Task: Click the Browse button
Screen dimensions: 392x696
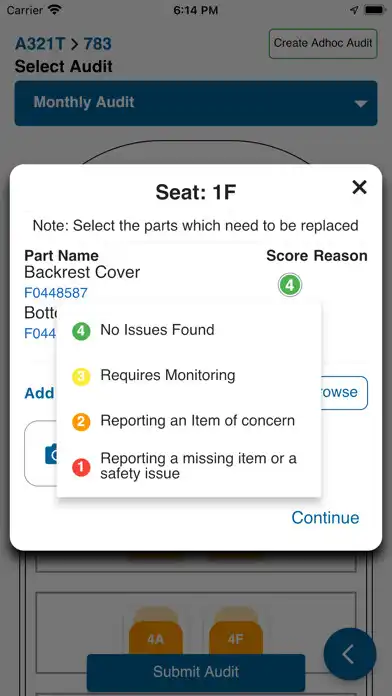Action: 341,393
